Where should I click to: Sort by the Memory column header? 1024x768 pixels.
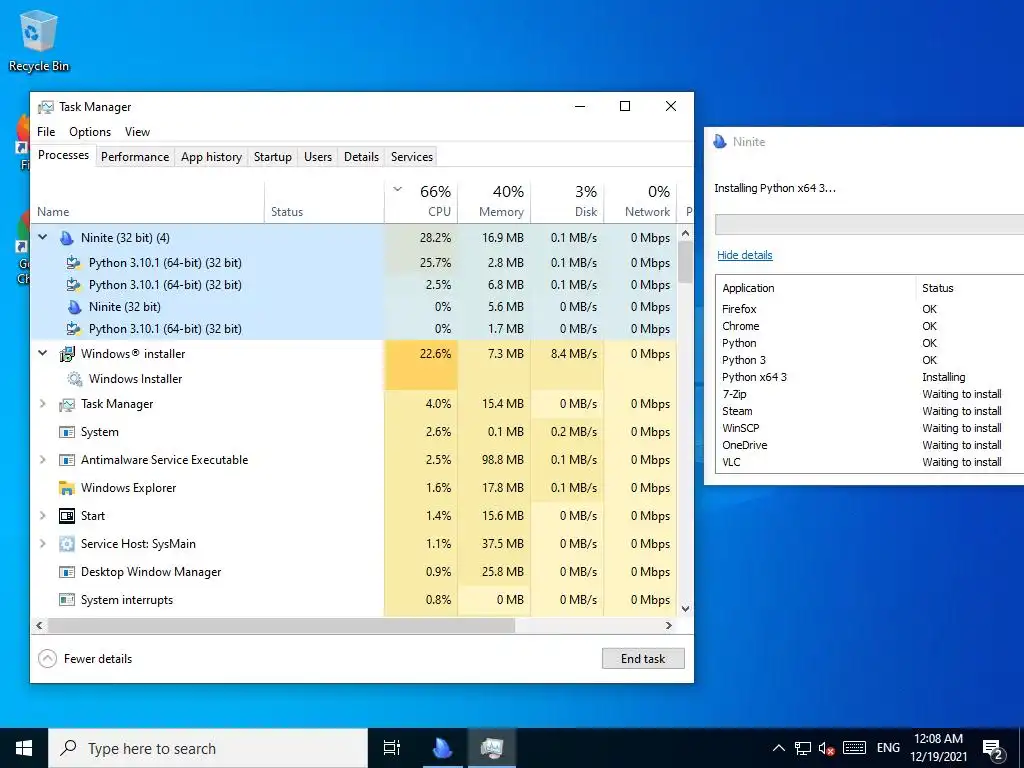[494, 201]
